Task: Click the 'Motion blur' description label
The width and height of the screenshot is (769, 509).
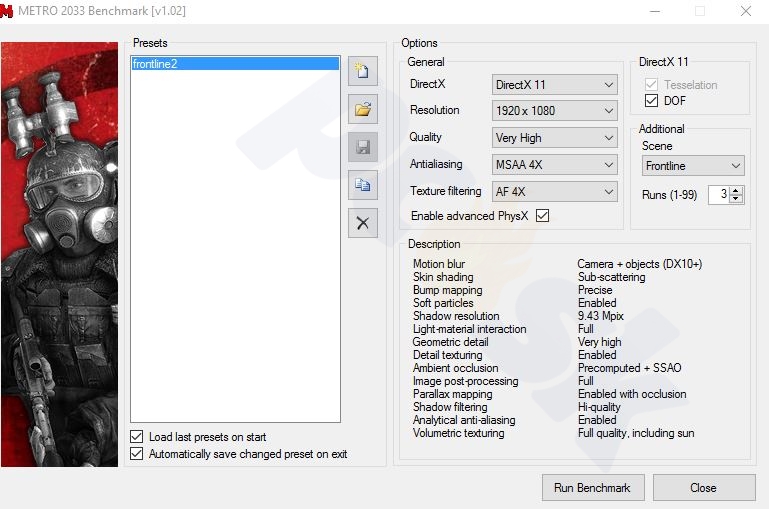Action: point(439,264)
